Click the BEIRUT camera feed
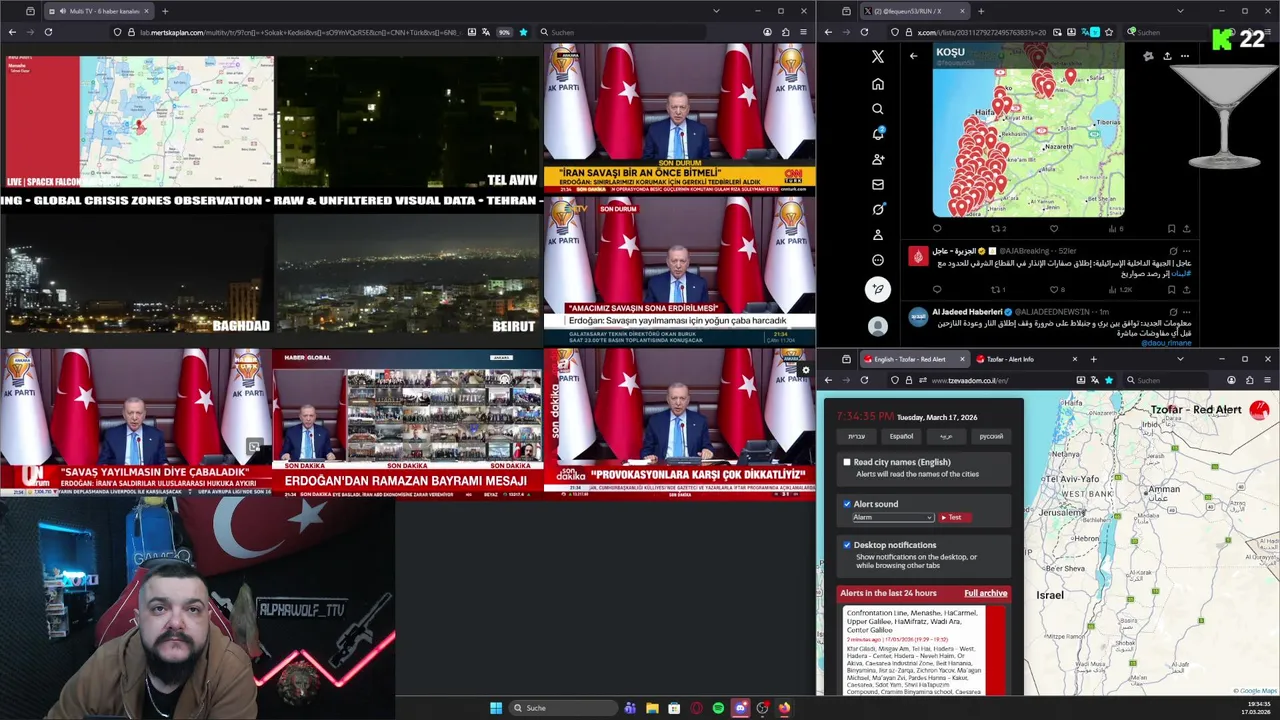 (407, 273)
